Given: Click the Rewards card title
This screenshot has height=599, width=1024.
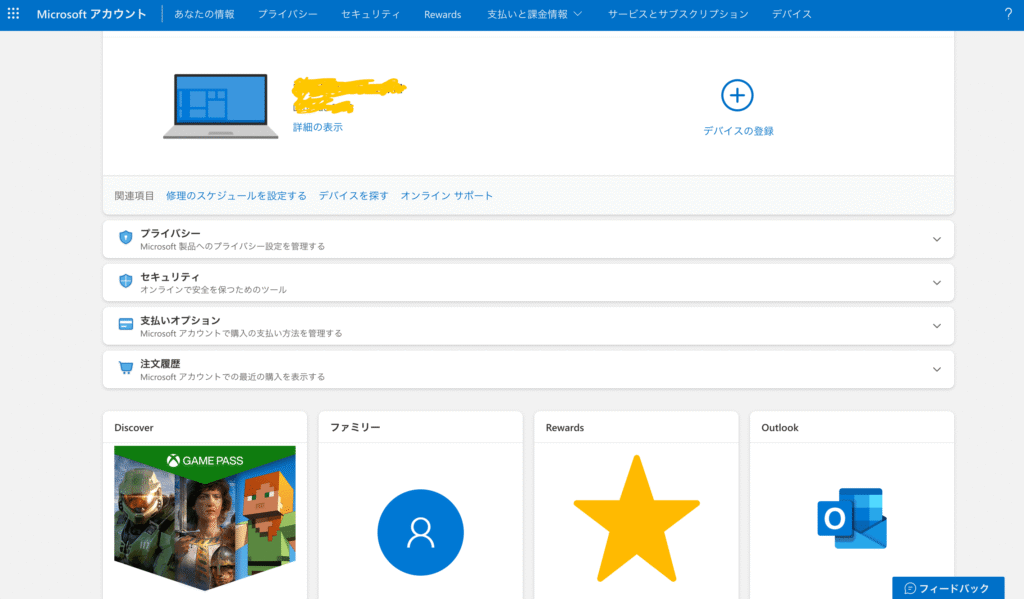Looking at the screenshot, I should (x=565, y=428).
